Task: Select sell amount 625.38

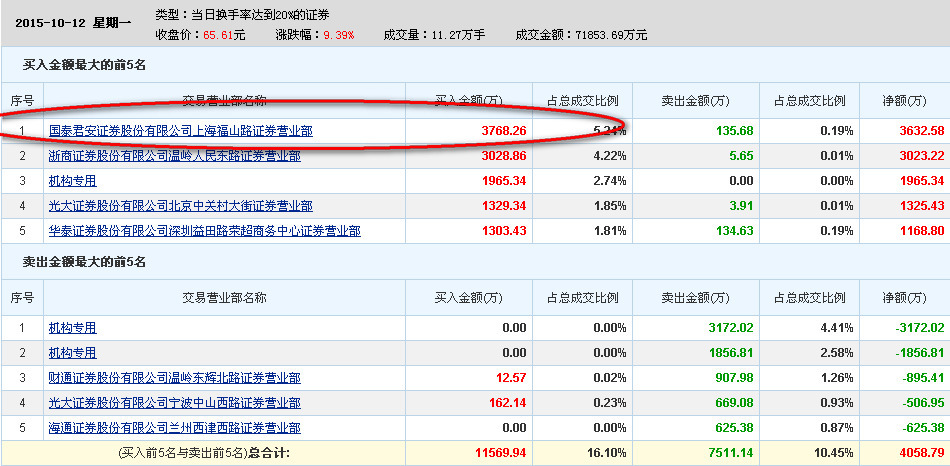Action: tap(734, 428)
